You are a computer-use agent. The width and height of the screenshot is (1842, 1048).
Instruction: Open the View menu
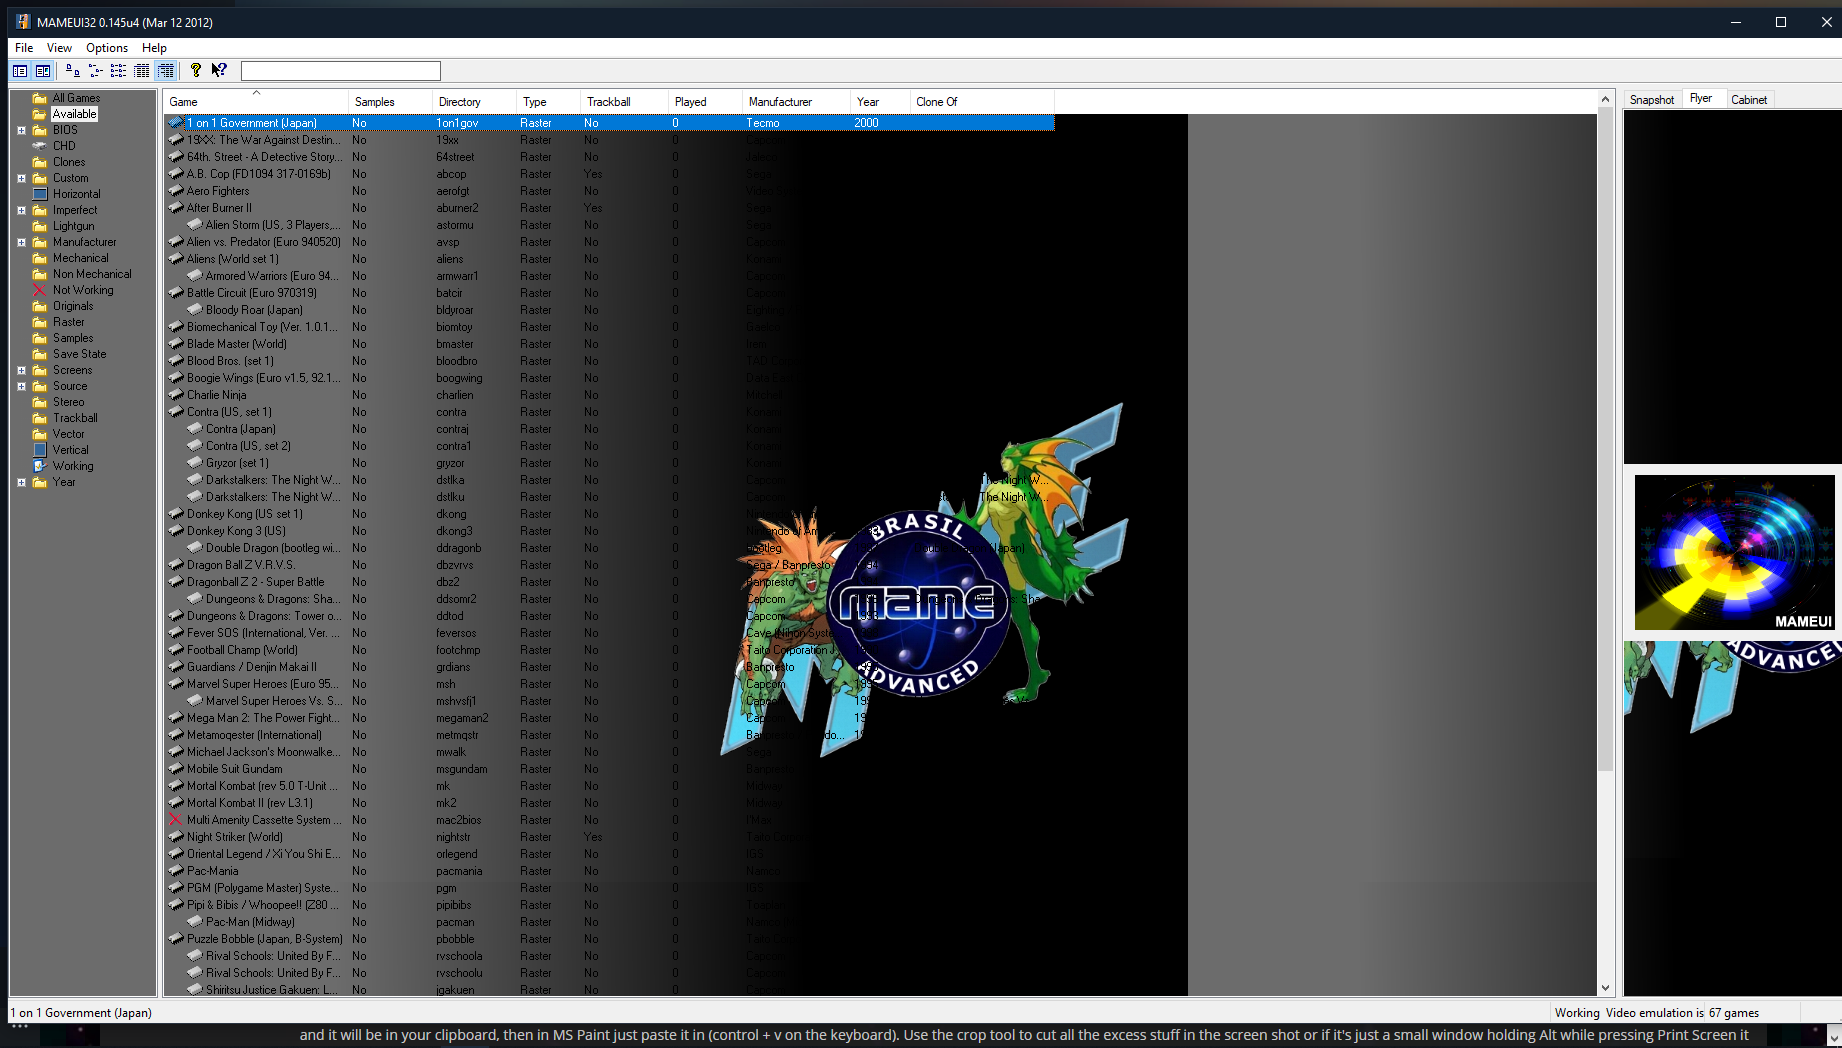pos(59,48)
